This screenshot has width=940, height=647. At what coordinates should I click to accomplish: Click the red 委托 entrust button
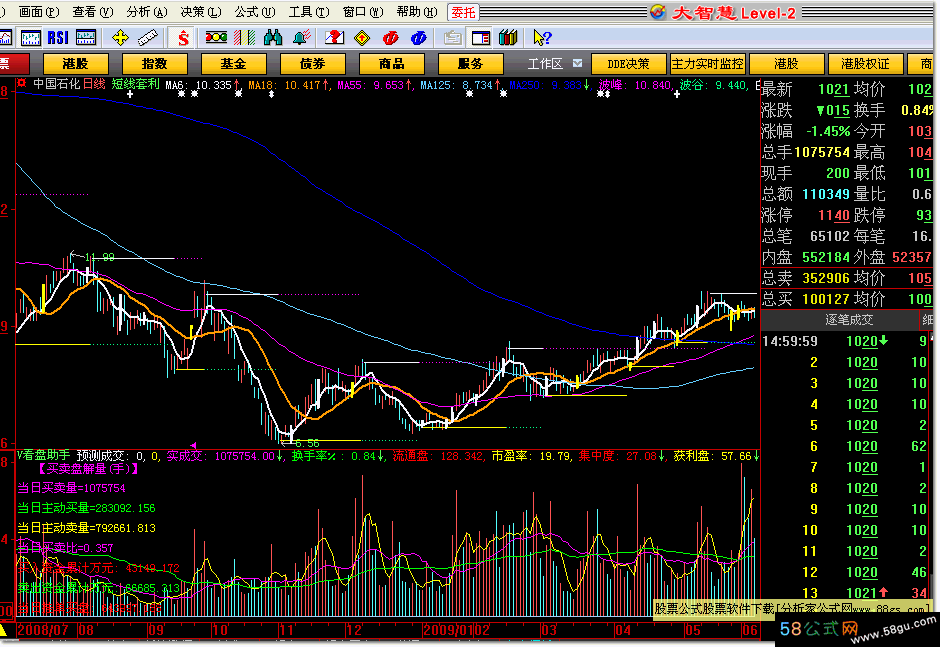click(x=463, y=13)
